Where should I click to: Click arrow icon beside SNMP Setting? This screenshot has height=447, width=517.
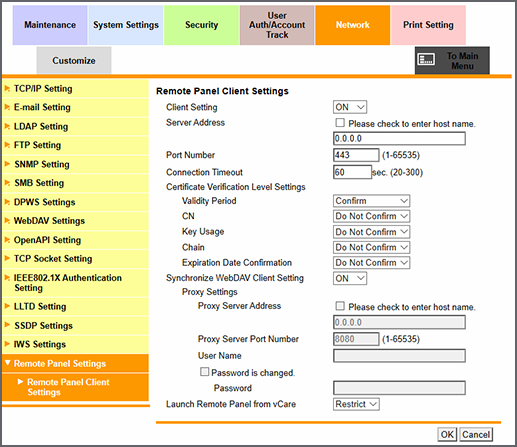(7, 164)
